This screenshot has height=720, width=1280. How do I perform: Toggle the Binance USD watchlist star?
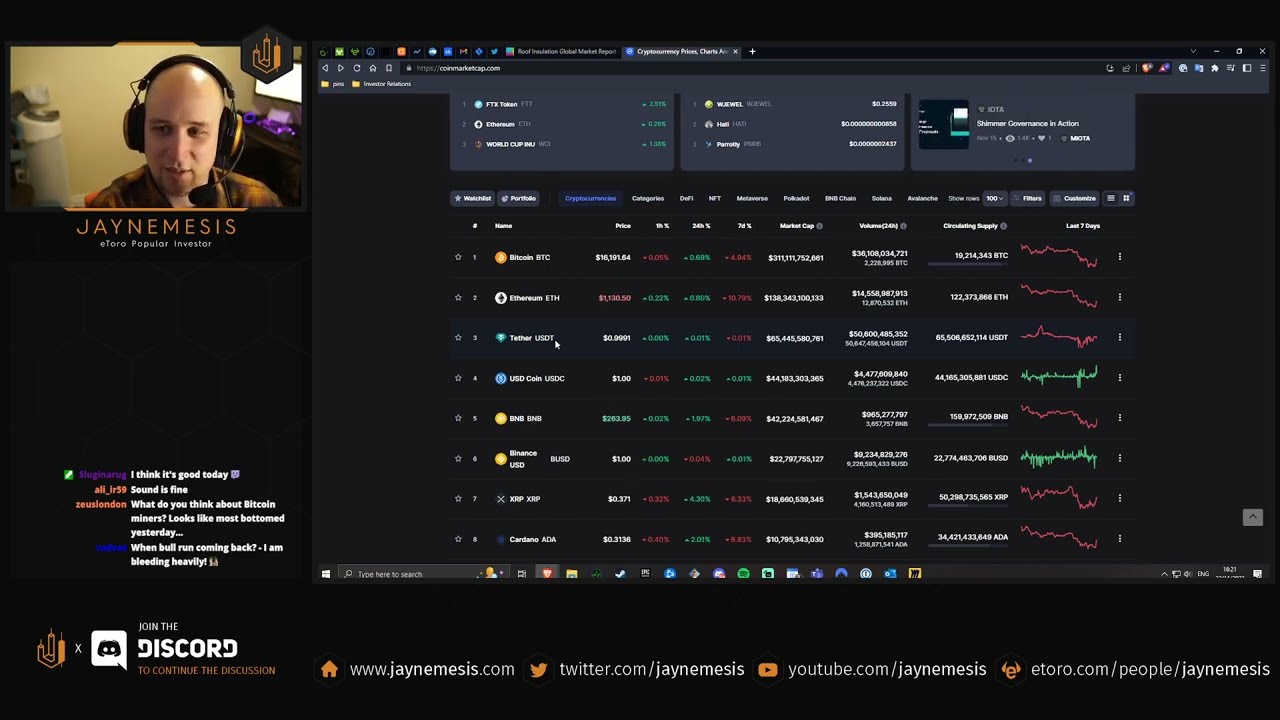click(x=458, y=458)
